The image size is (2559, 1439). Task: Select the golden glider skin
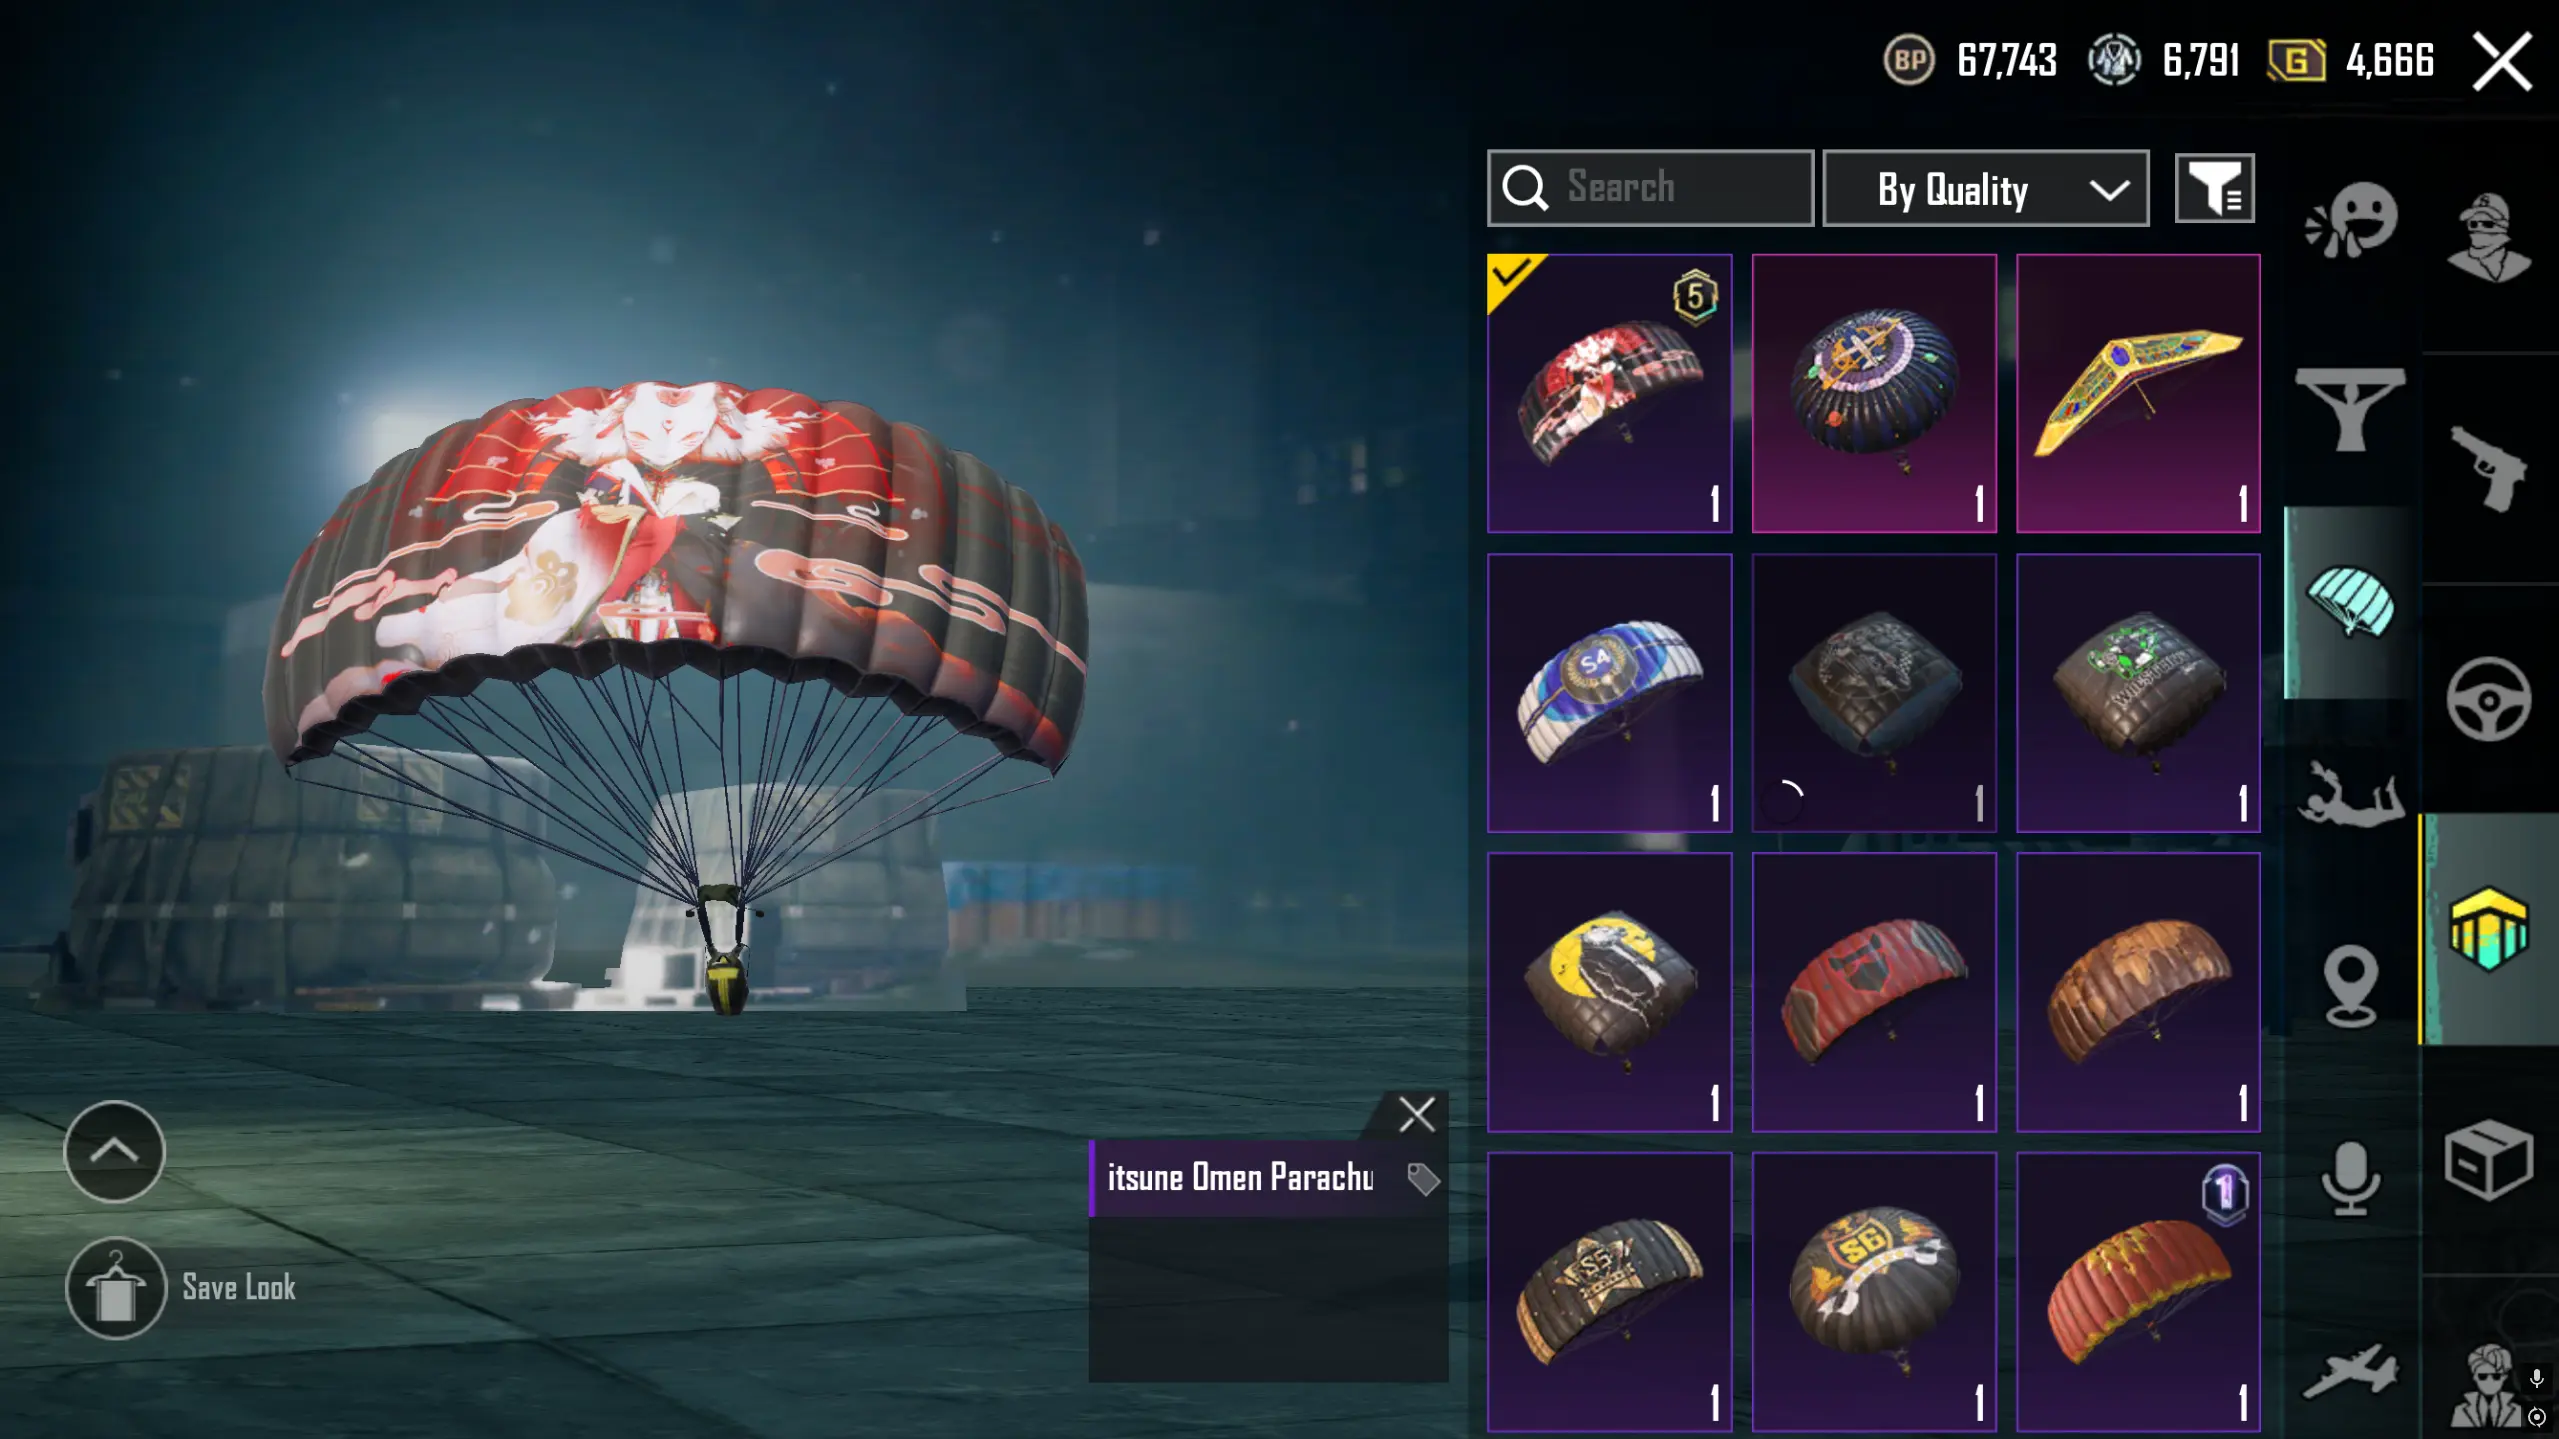coord(2138,393)
